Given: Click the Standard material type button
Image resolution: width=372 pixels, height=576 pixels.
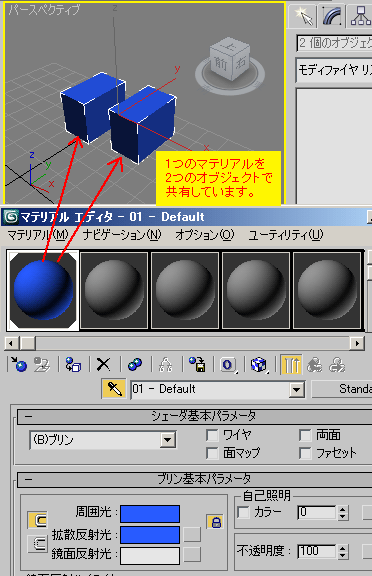Looking at the screenshot, I should [x=342, y=389].
